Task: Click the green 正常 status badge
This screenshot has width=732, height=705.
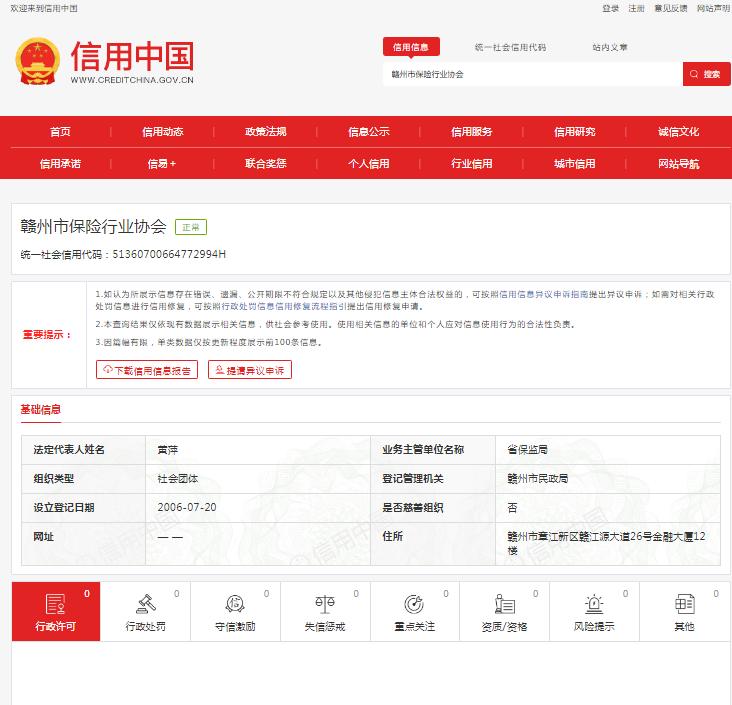Action: pyautogui.click(x=191, y=227)
